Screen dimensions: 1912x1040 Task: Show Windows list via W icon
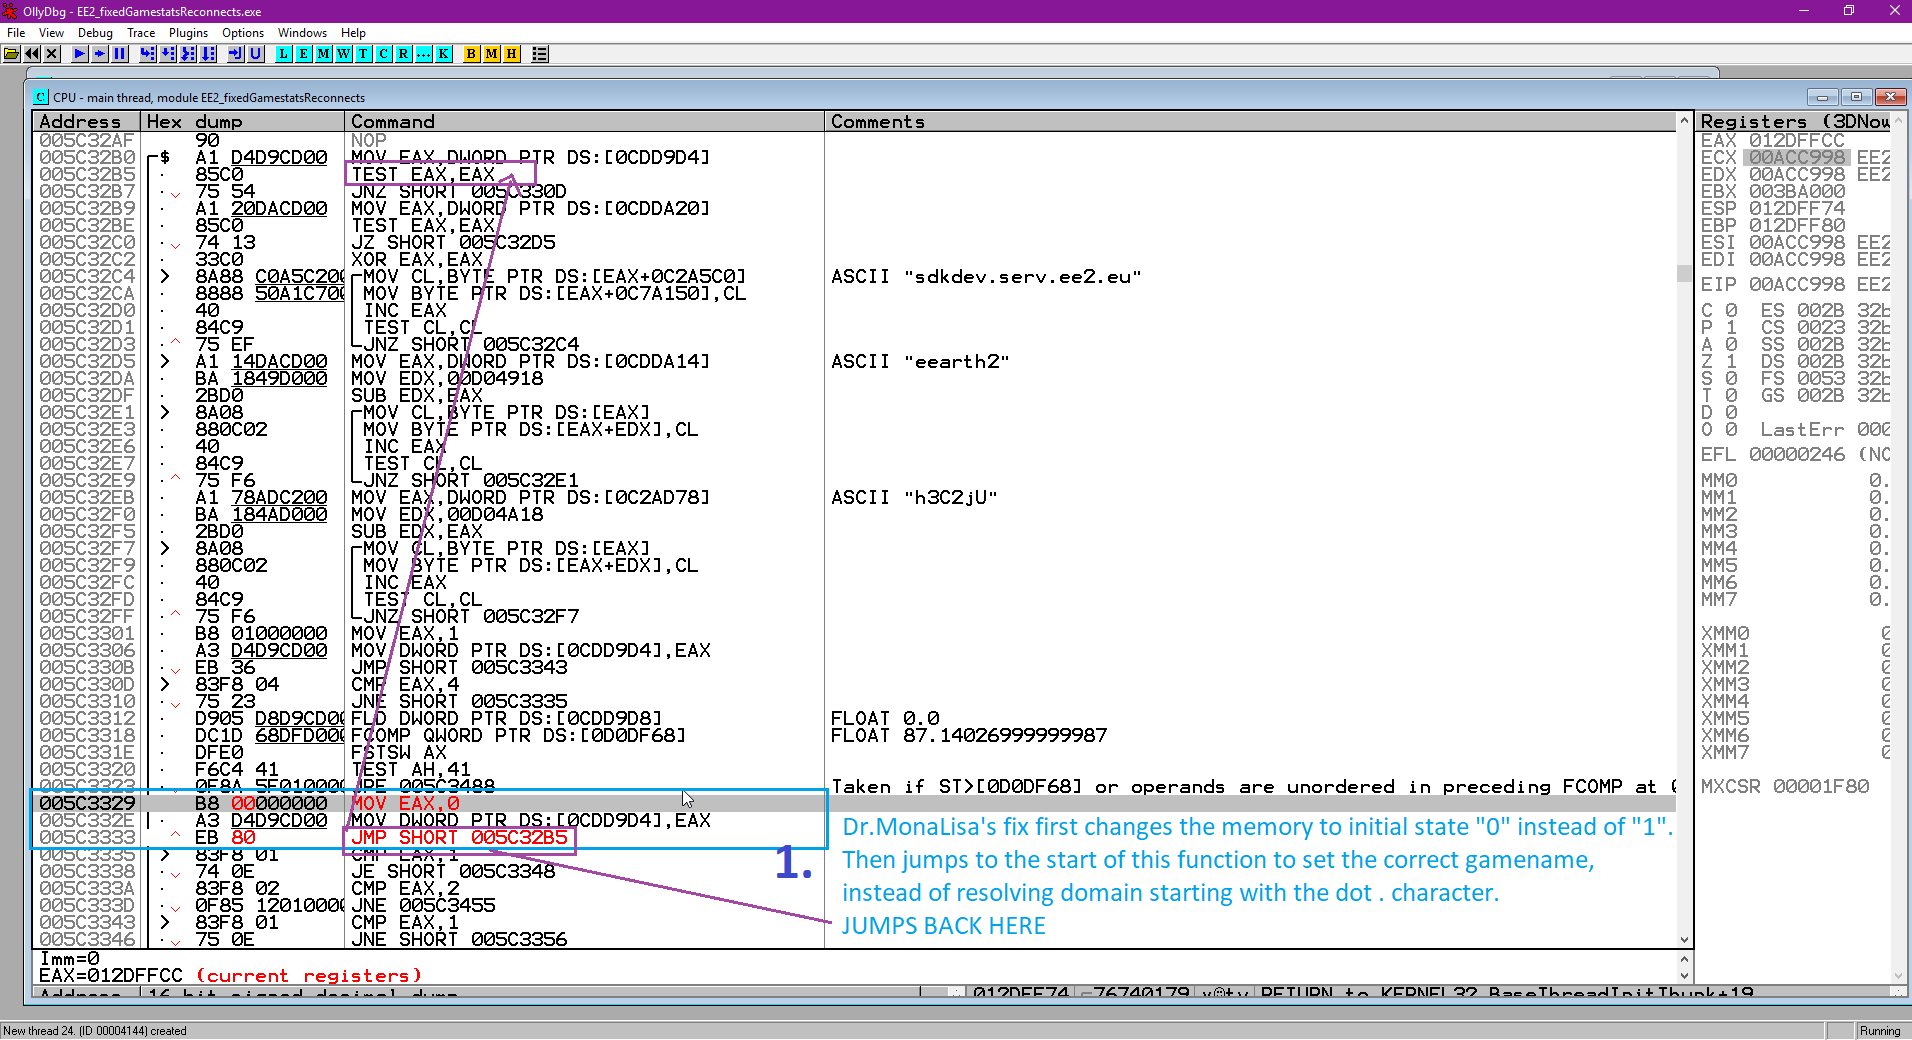pos(344,54)
